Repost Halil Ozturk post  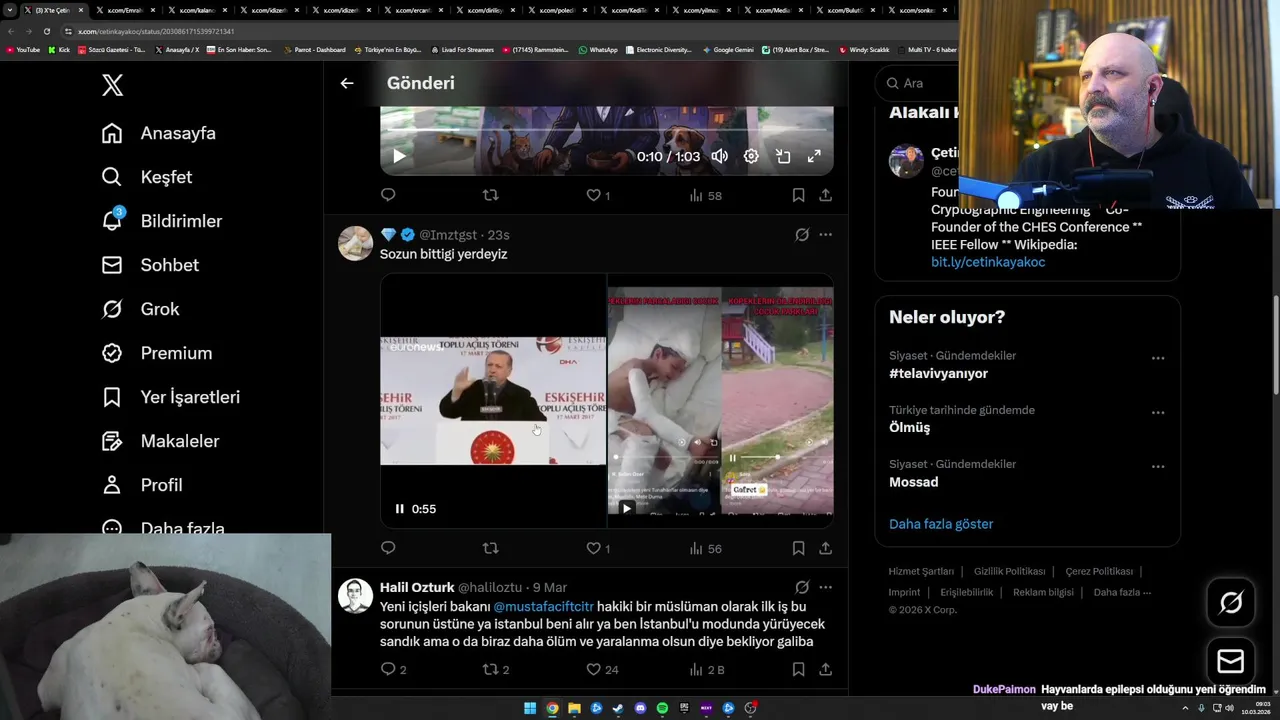(x=496, y=669)
